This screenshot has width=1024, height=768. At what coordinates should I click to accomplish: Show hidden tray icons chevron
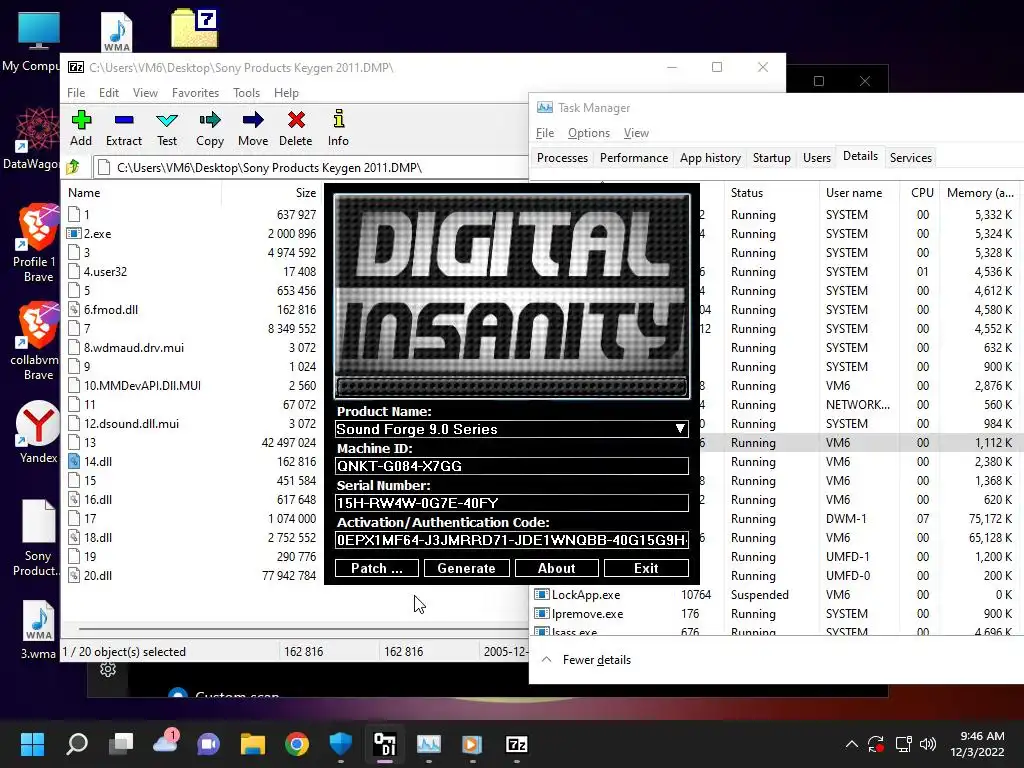coord(852,744)
